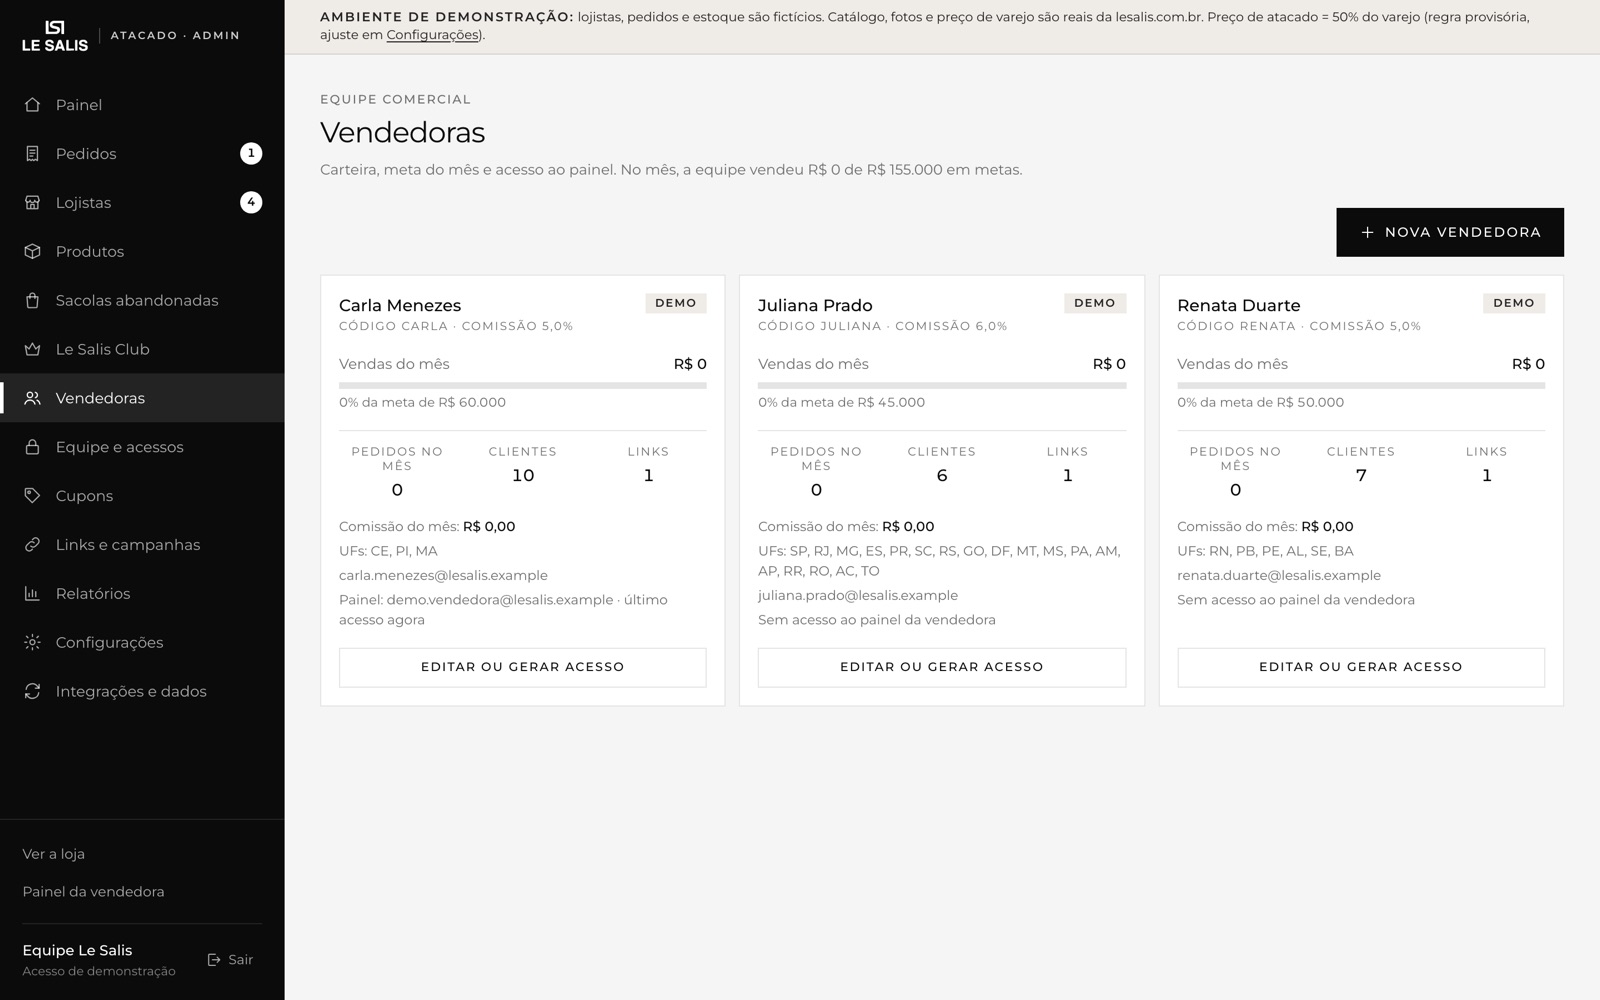
Task: Click the Cupons tag icon
Action: pyautogui.click(x=32, y=496)
